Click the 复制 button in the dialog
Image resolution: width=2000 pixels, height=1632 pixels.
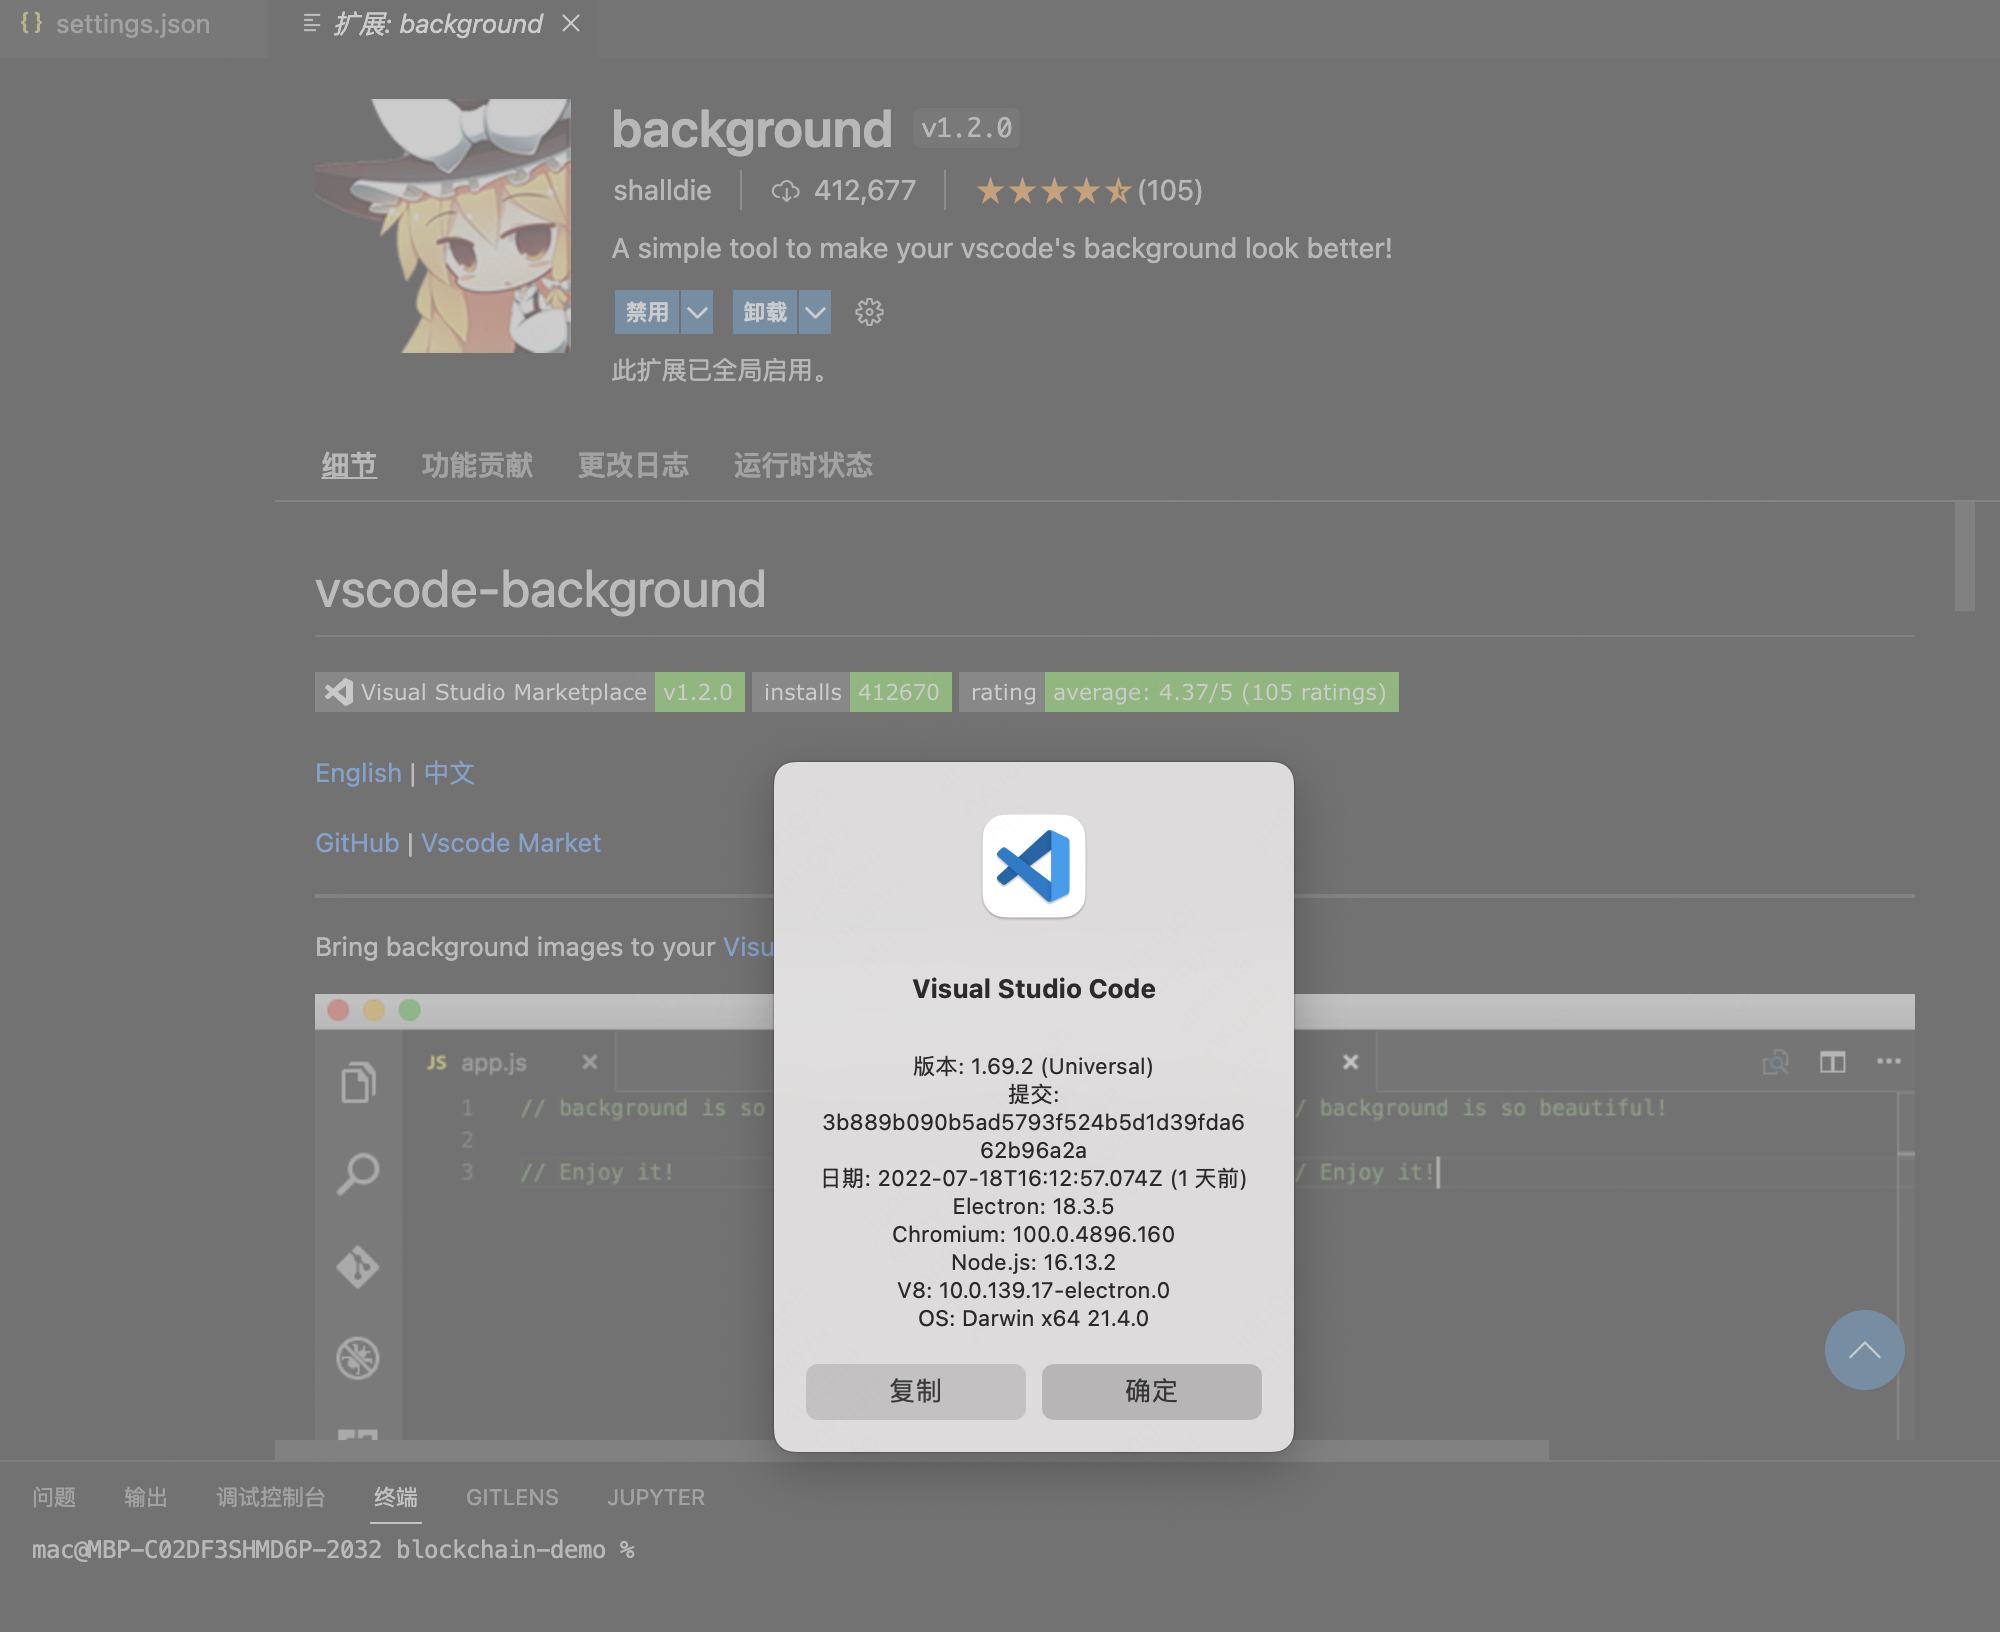pyautogui.click(x=915, y=1391)
